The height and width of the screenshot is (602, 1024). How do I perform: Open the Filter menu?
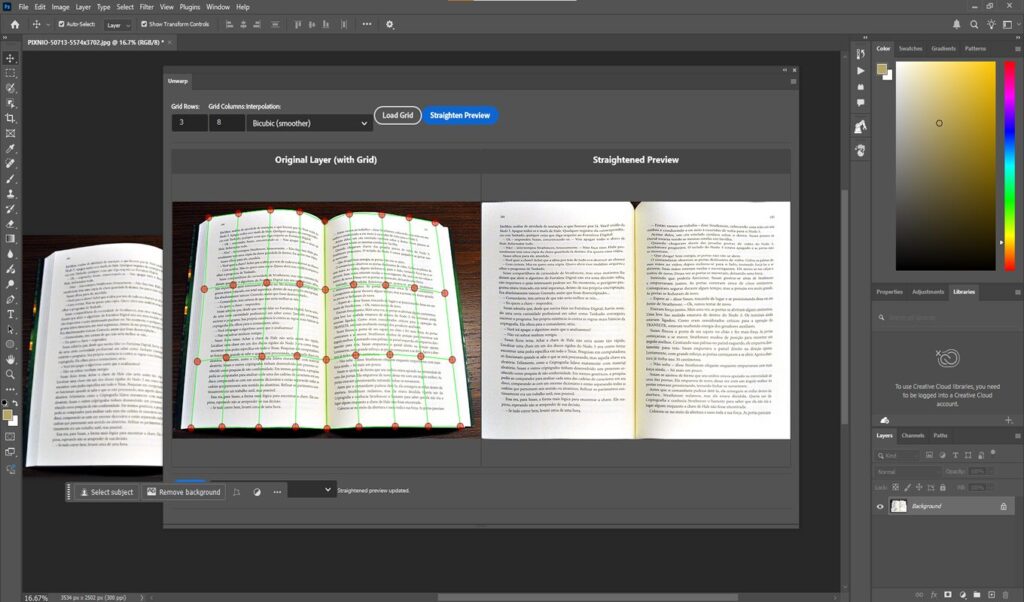click(147, 7)
